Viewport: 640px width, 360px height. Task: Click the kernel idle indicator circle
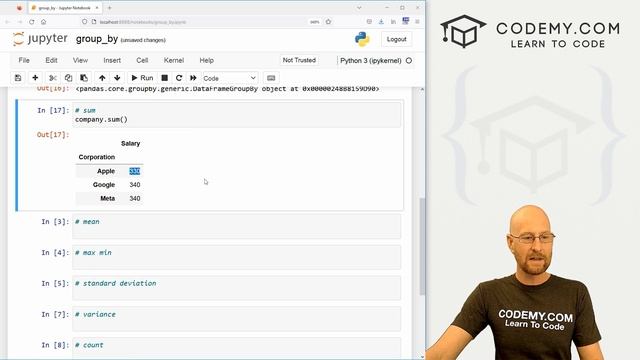tap(409, 60)
